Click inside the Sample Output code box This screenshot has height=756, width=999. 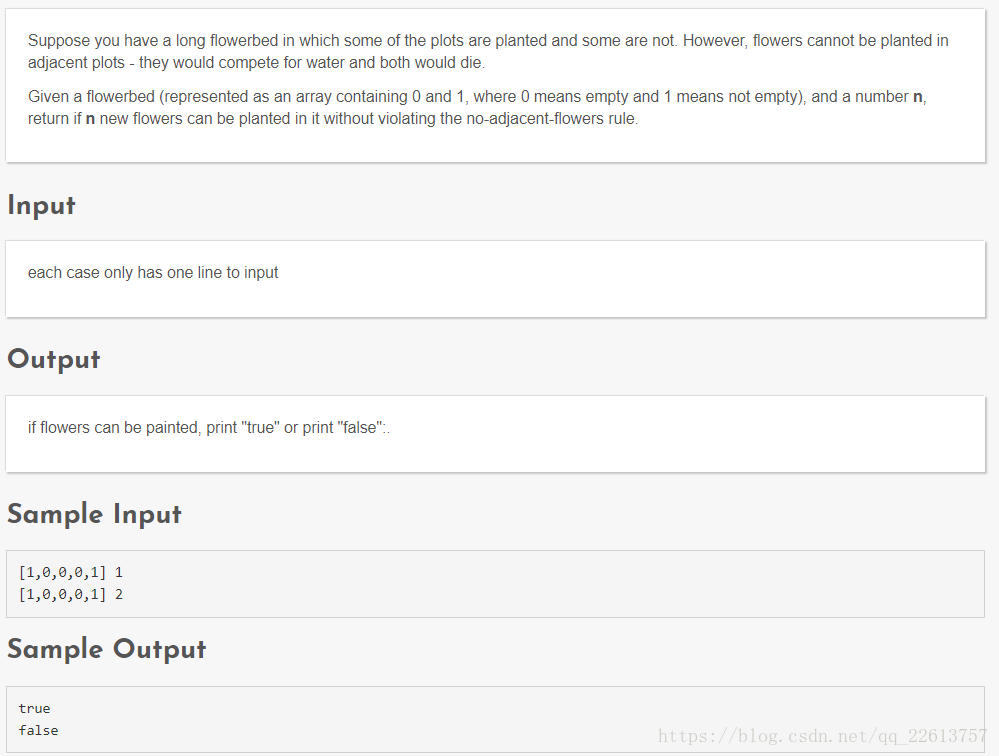tap(496, 720)
